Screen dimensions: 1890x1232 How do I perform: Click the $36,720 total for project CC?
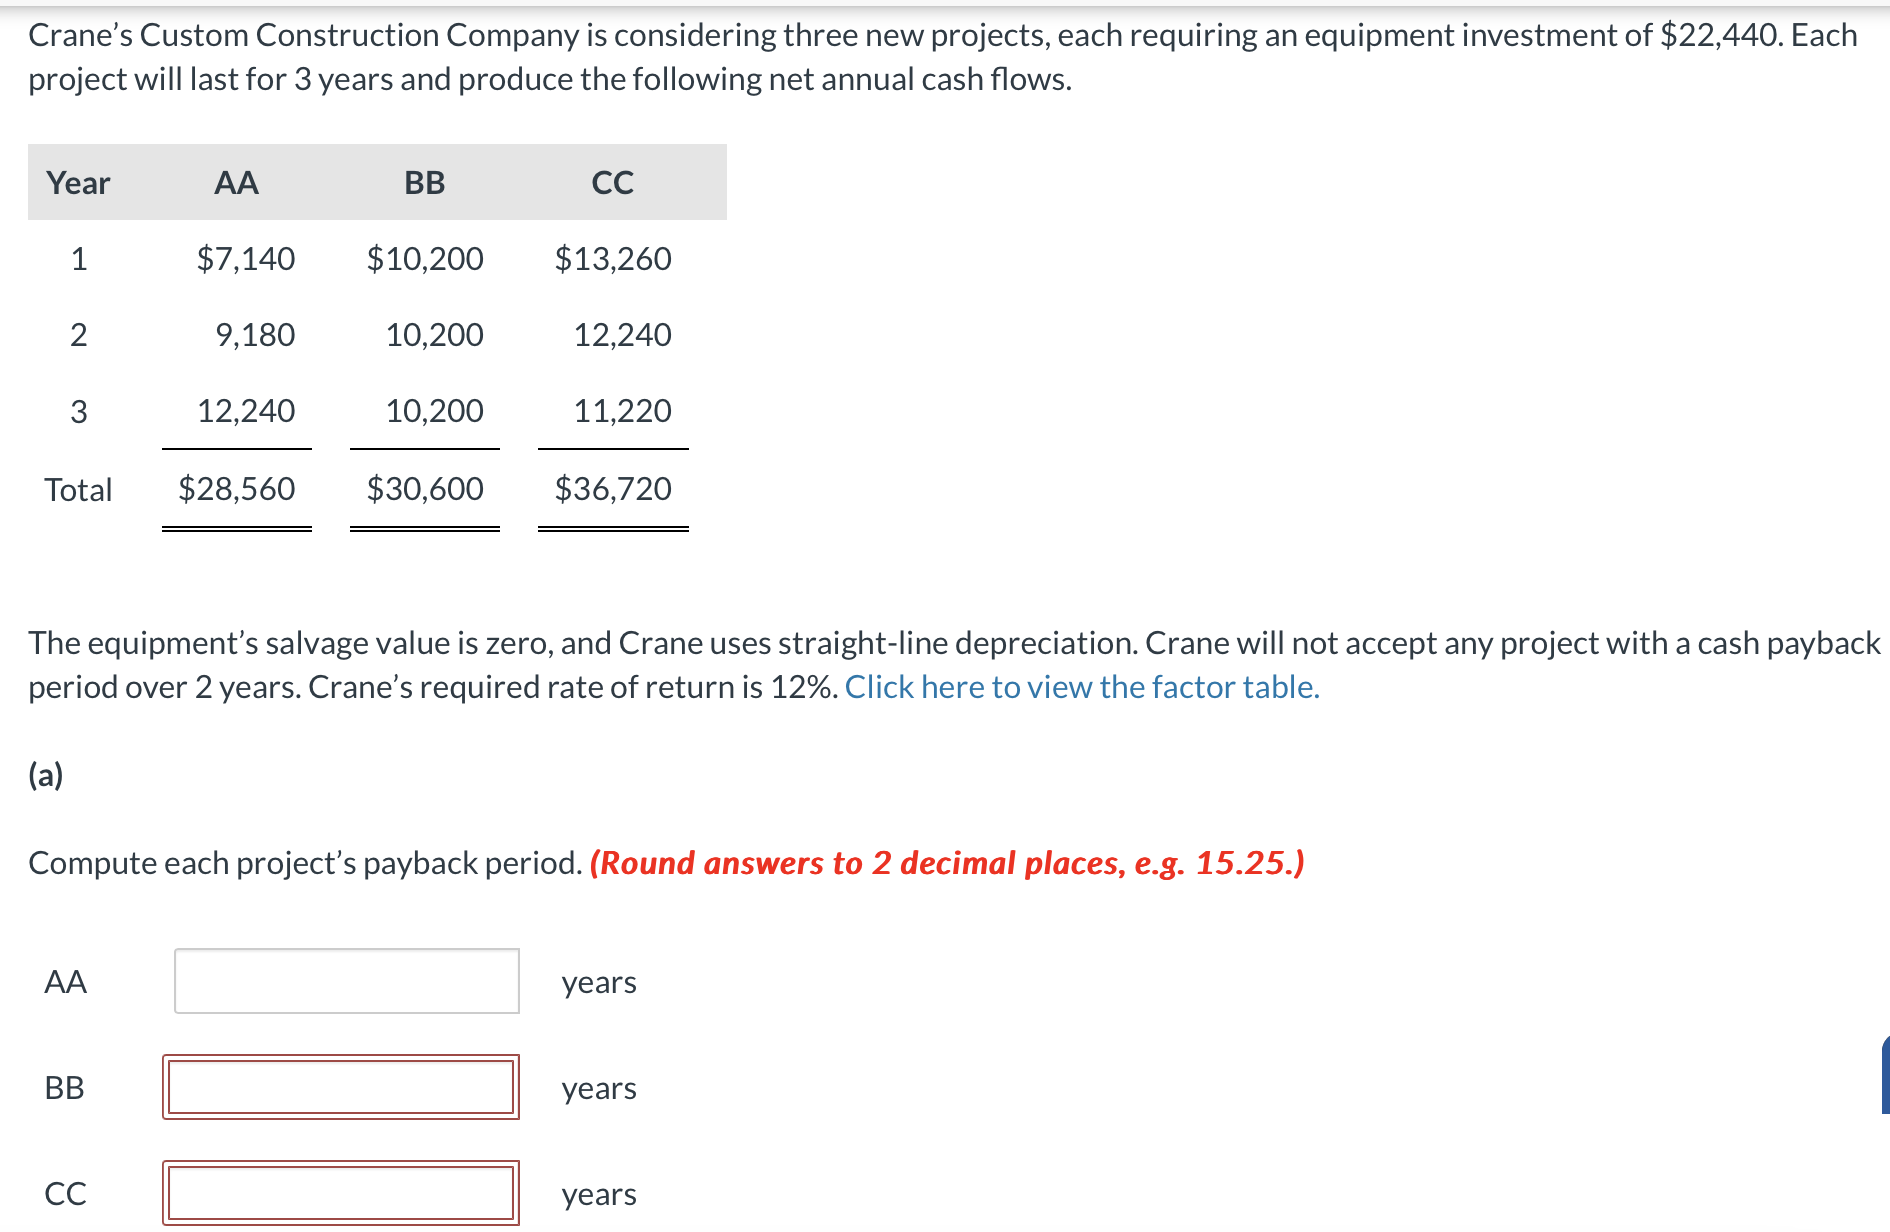click(612, 488)
